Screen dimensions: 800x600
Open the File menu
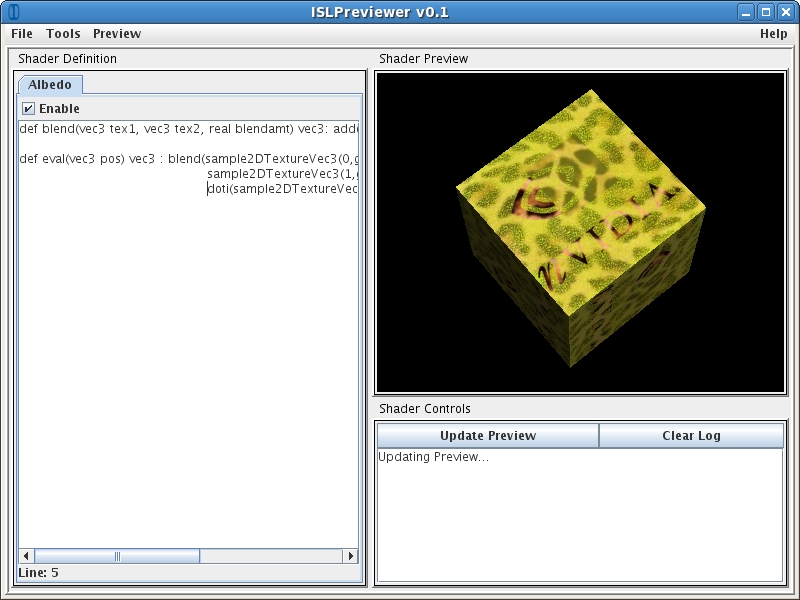click(x=22, y=34)
